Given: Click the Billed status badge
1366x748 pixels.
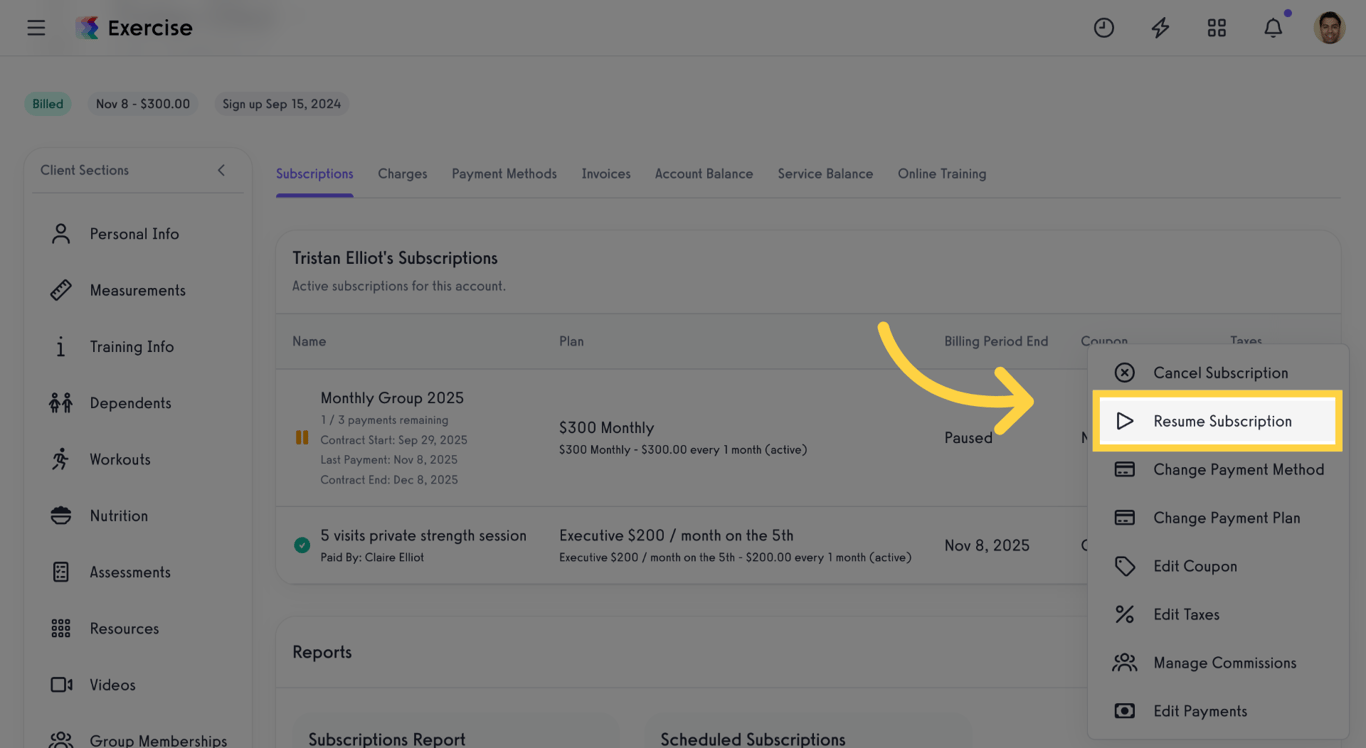Looking at the screenshot, I should pos(47,103).
